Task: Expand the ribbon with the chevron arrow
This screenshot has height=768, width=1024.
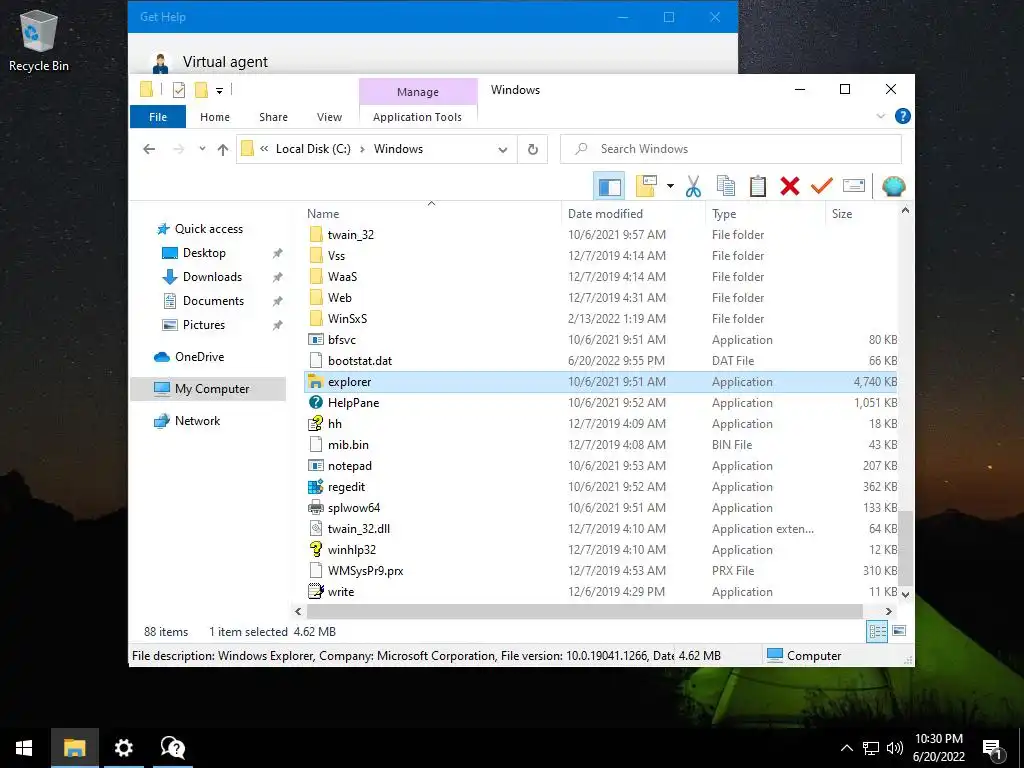Action: (880, 116)
